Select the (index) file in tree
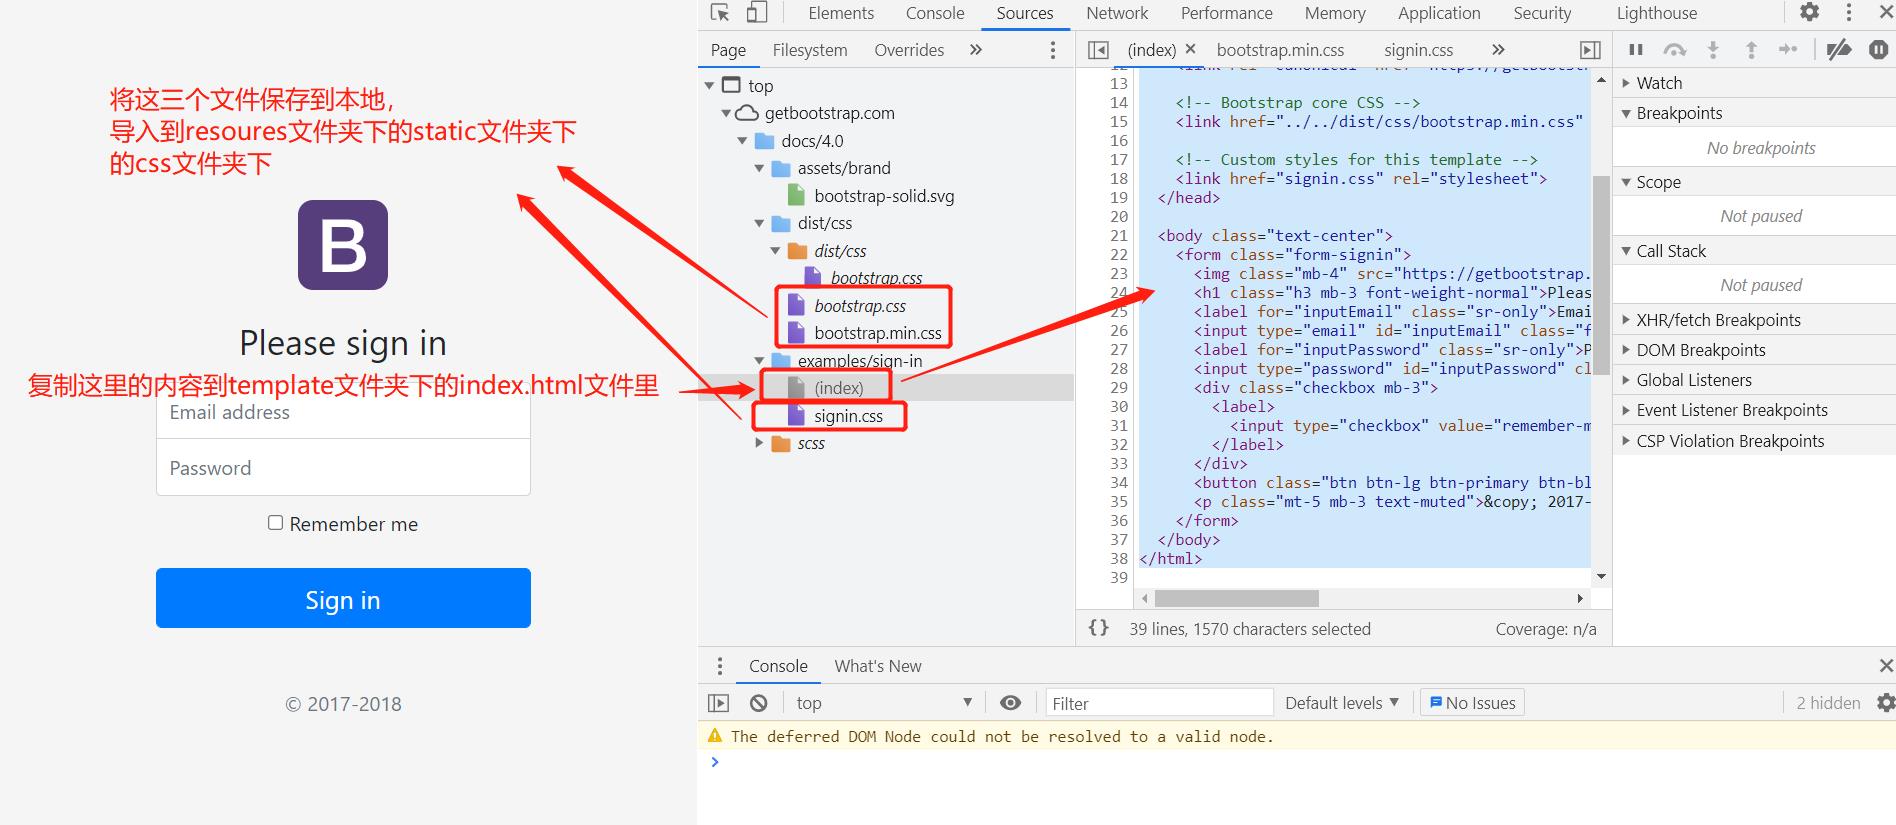Viewport: 1896px width, 825px height. 838,388
